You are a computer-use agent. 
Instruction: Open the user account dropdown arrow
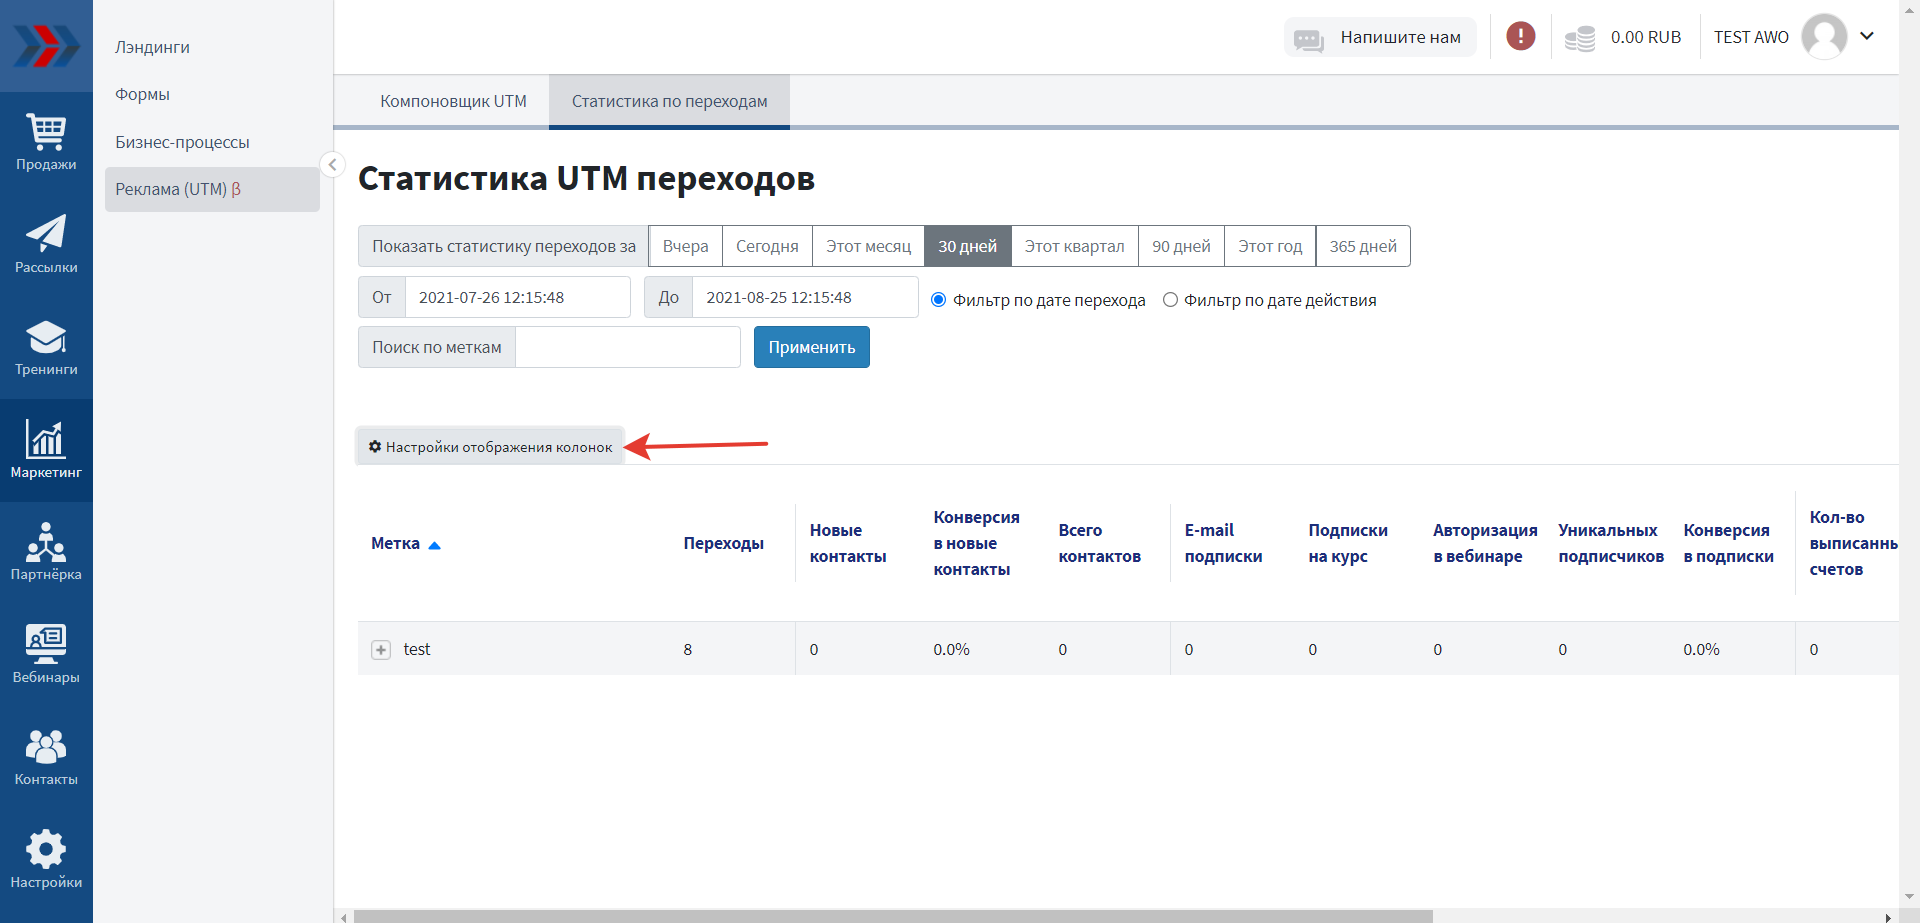pyautogui.click(x=1867, y=36)
